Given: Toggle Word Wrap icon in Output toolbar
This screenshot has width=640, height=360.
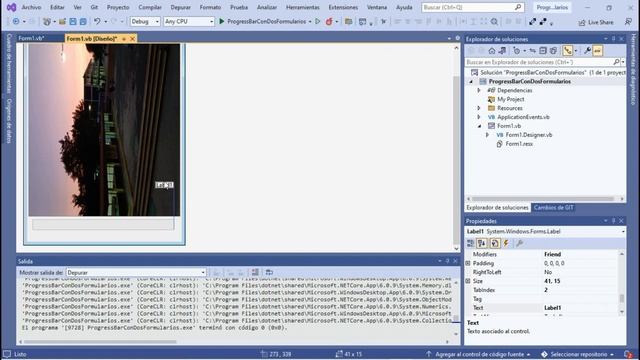Looking at the screenshot, I should [269, 272].
